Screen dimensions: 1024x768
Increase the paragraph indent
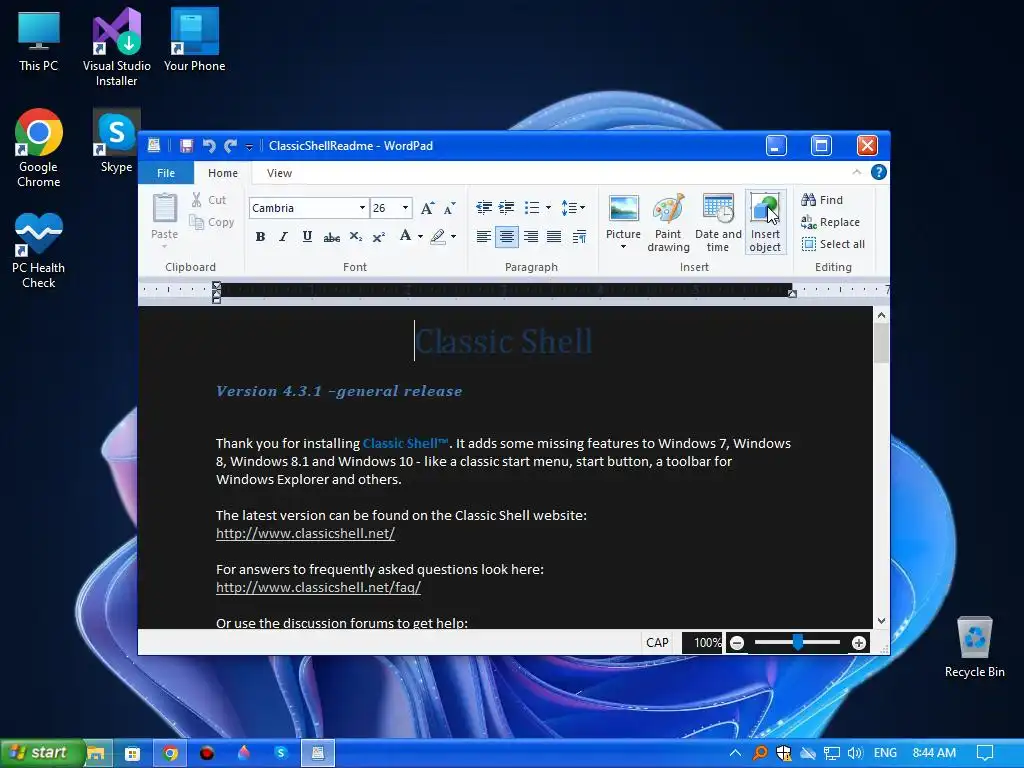coord(507,208)
